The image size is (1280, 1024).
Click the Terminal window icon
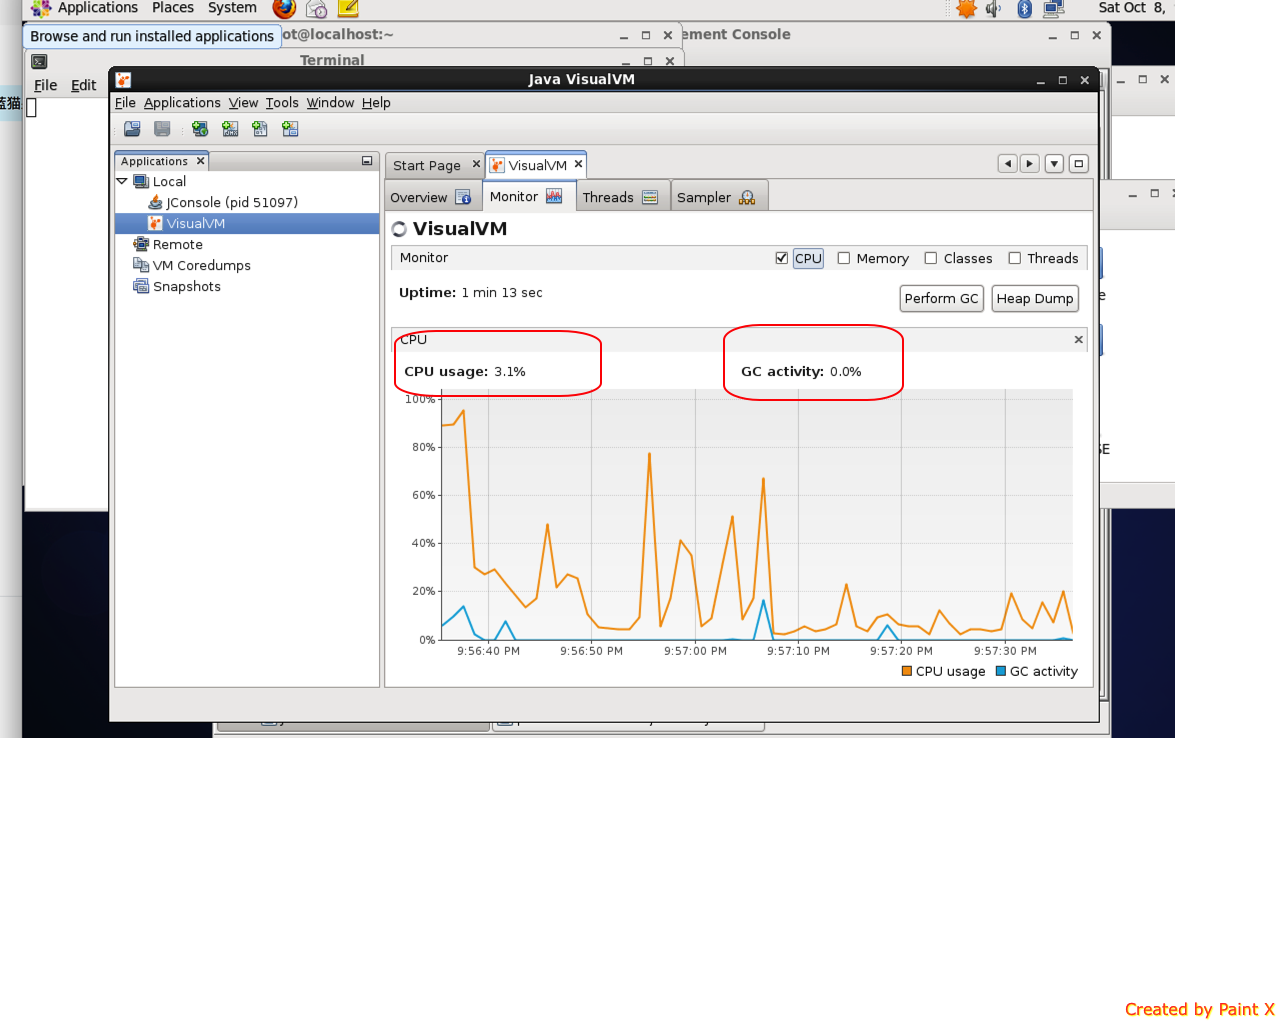point(39,61)
